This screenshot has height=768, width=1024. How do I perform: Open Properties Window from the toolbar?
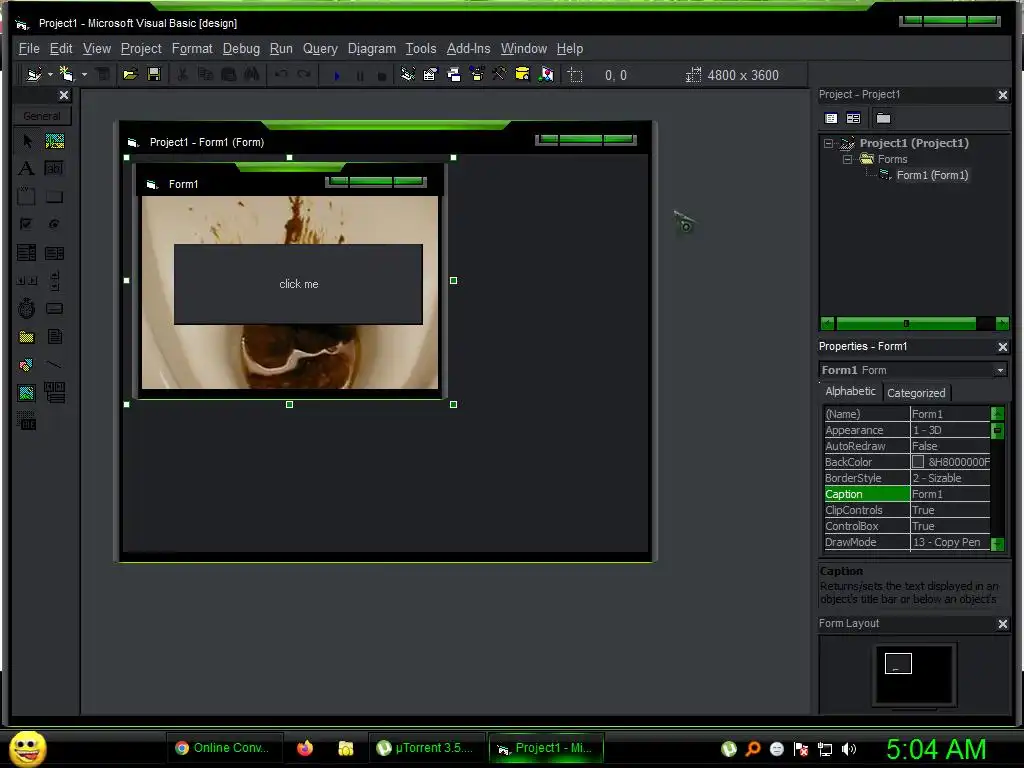pos(430,74)
